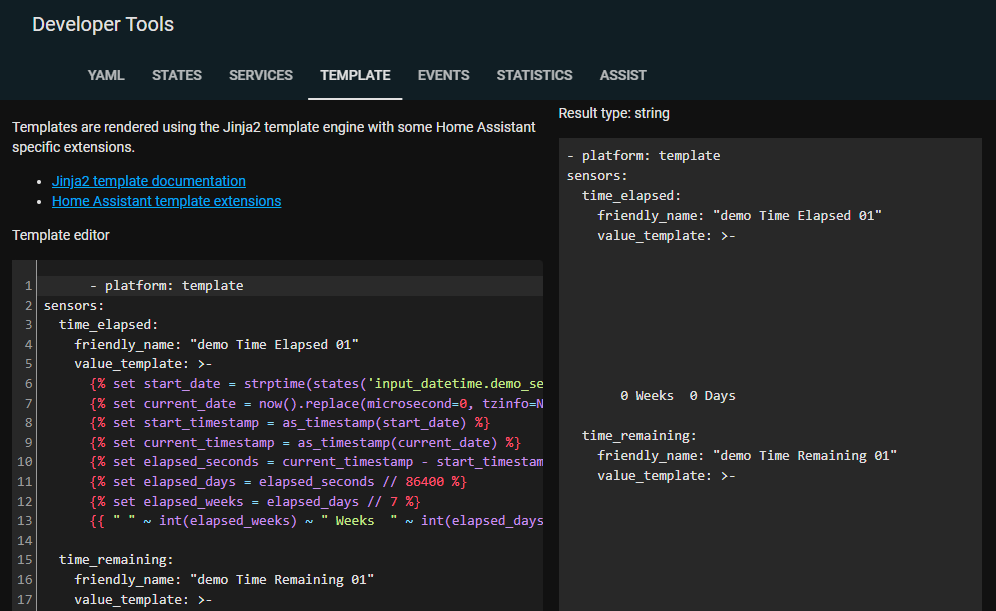
Task: Click the rendered result output pane
Action: click(770, 300)
